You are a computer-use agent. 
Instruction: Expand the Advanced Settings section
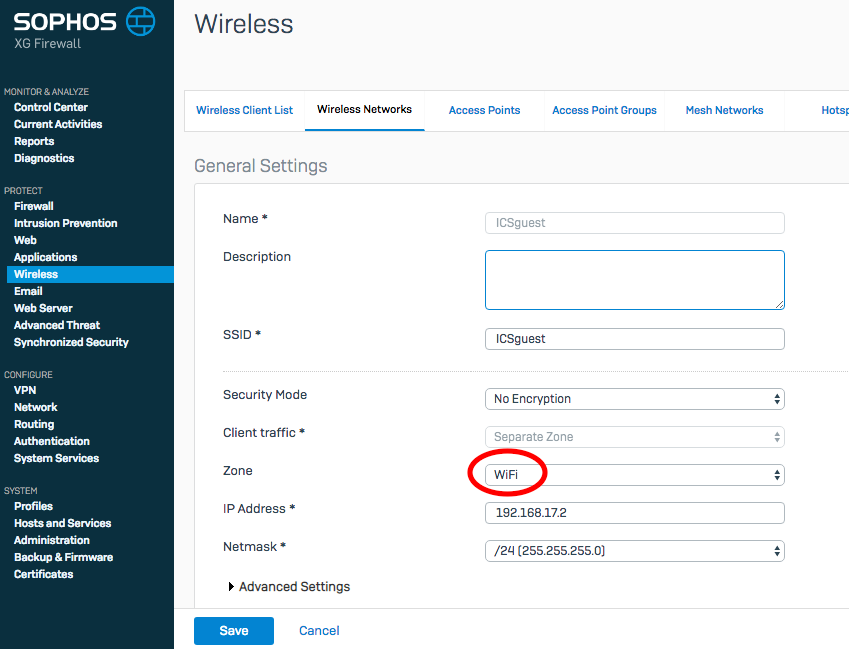289,587
